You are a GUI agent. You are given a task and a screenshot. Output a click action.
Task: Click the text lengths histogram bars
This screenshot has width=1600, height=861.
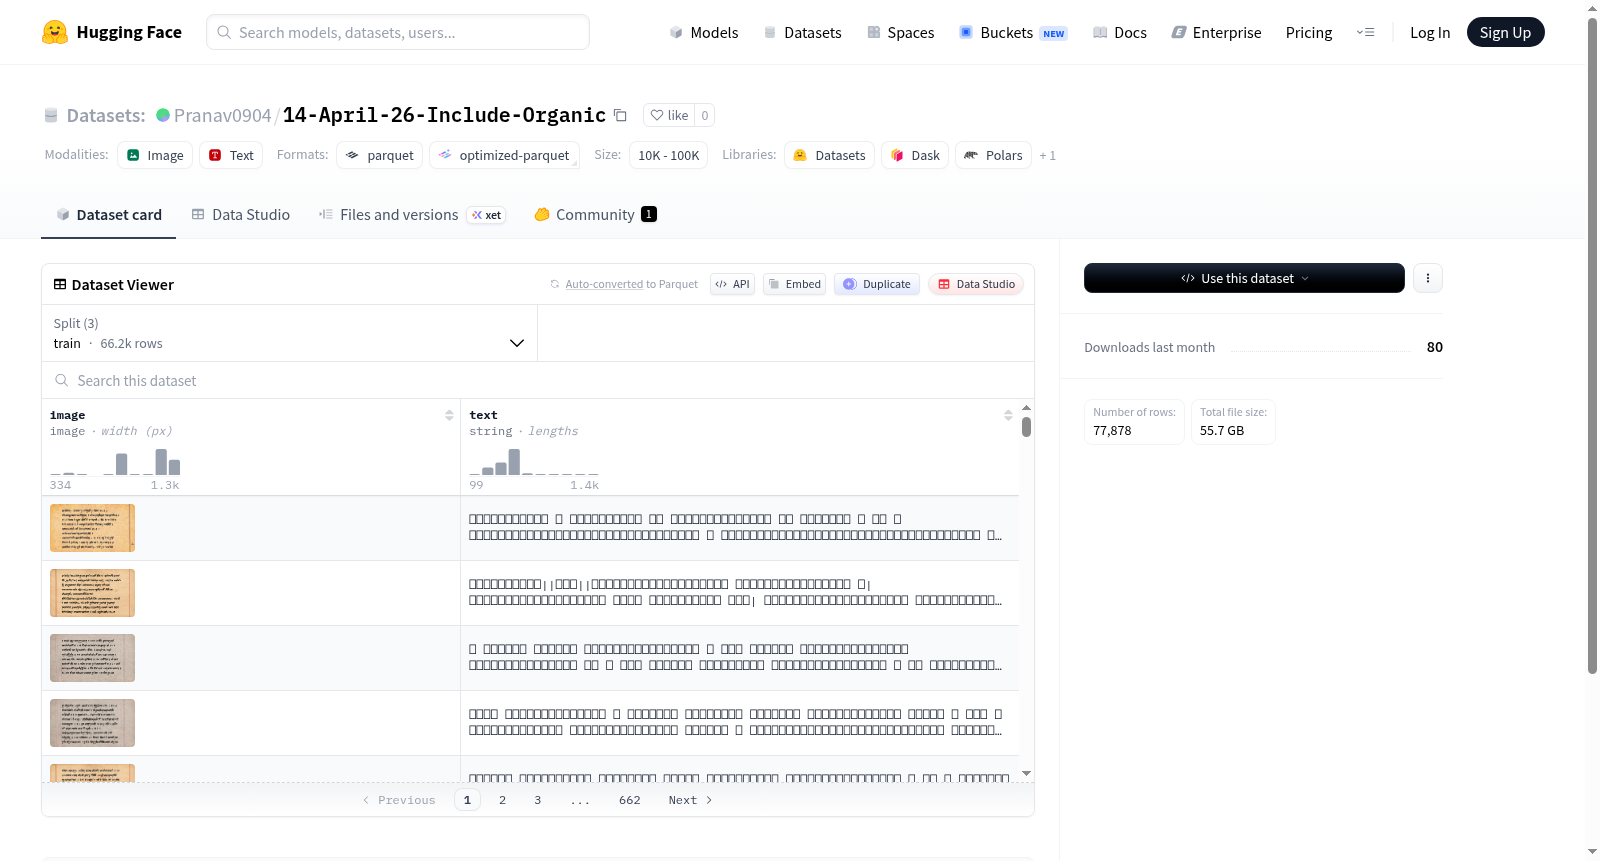[534, 461]
